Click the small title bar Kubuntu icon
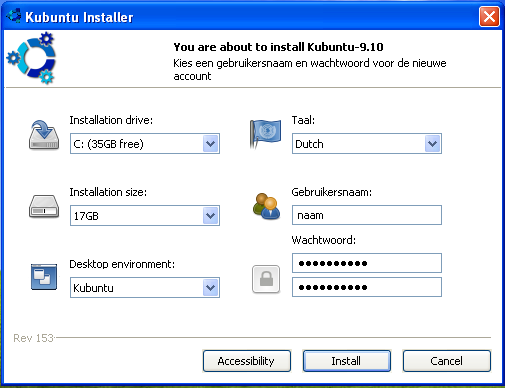The height and width of the screenshot is (388, 505). click(14, 16)
